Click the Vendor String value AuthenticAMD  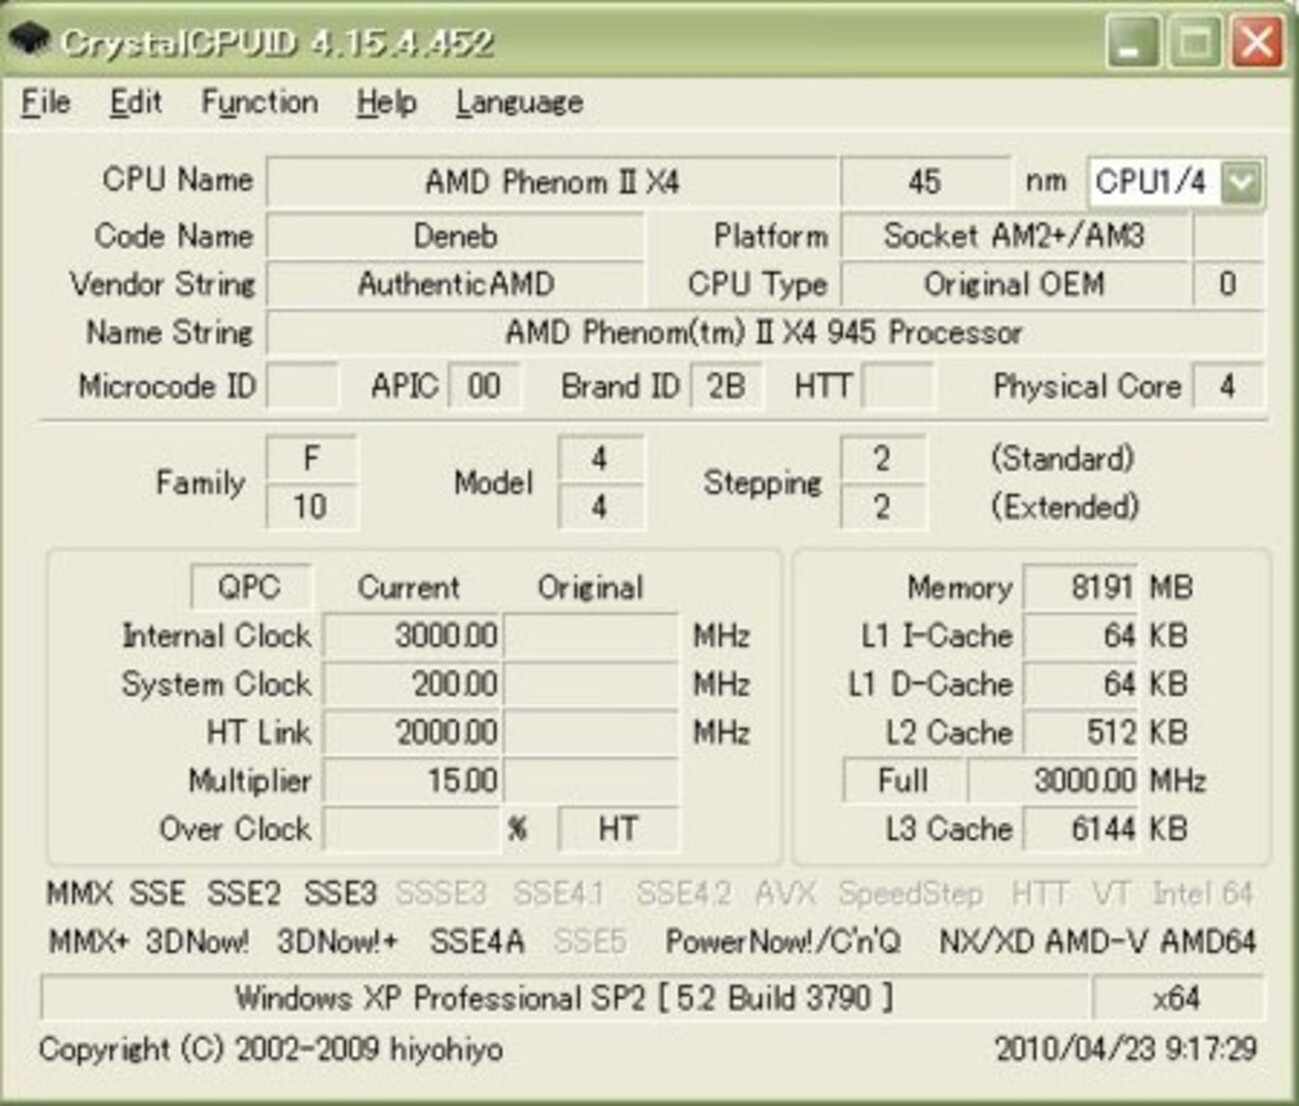456,284
